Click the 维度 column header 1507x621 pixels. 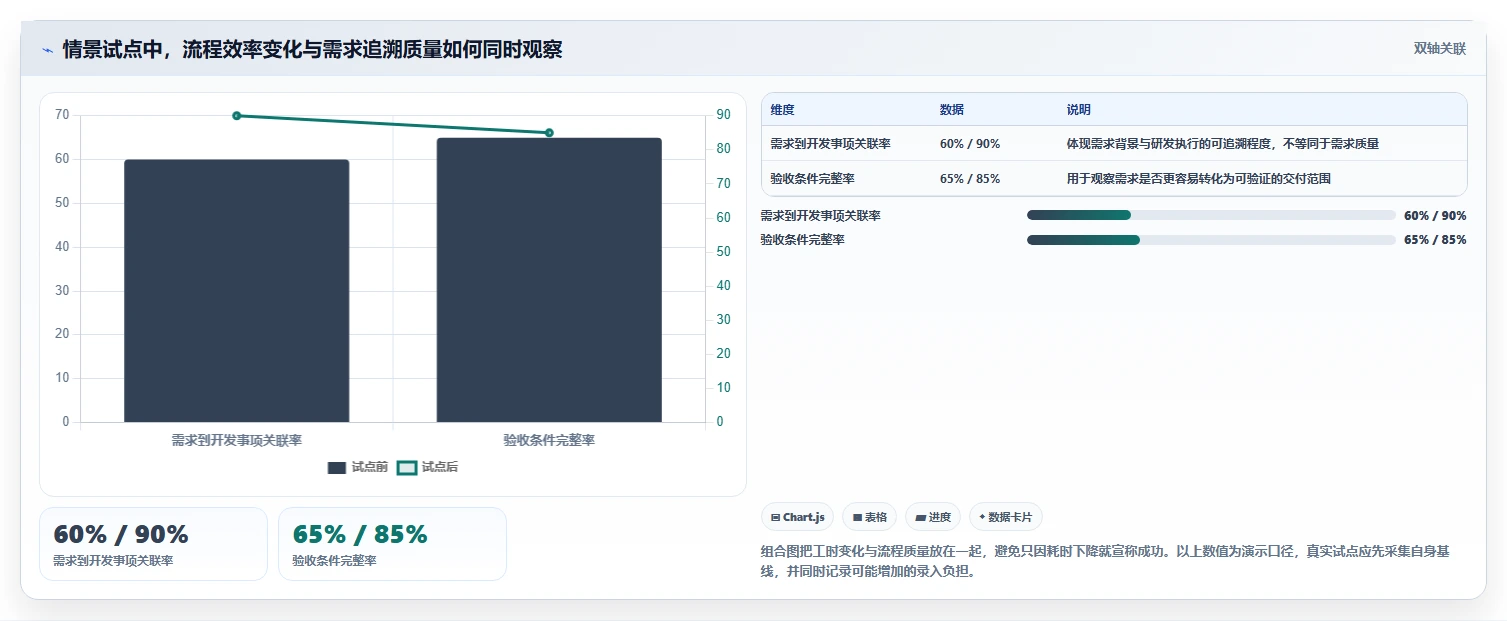pos(782,110)
